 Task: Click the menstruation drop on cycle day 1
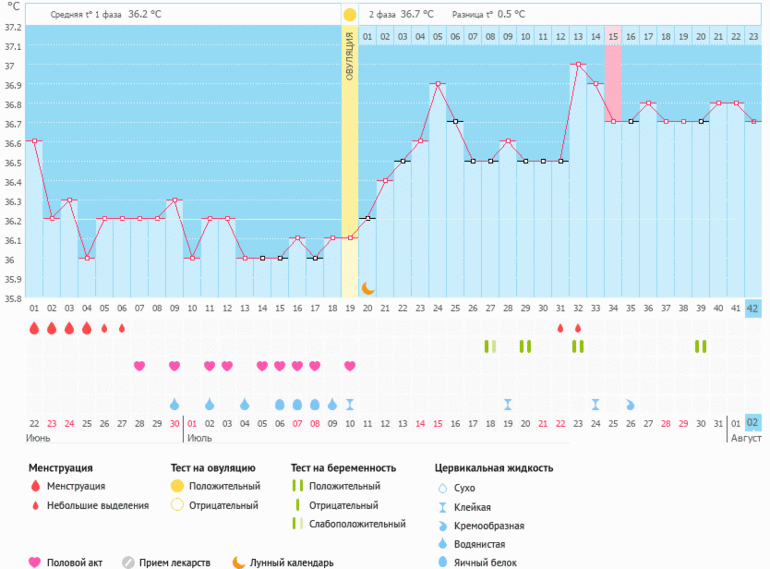(34, 328)
